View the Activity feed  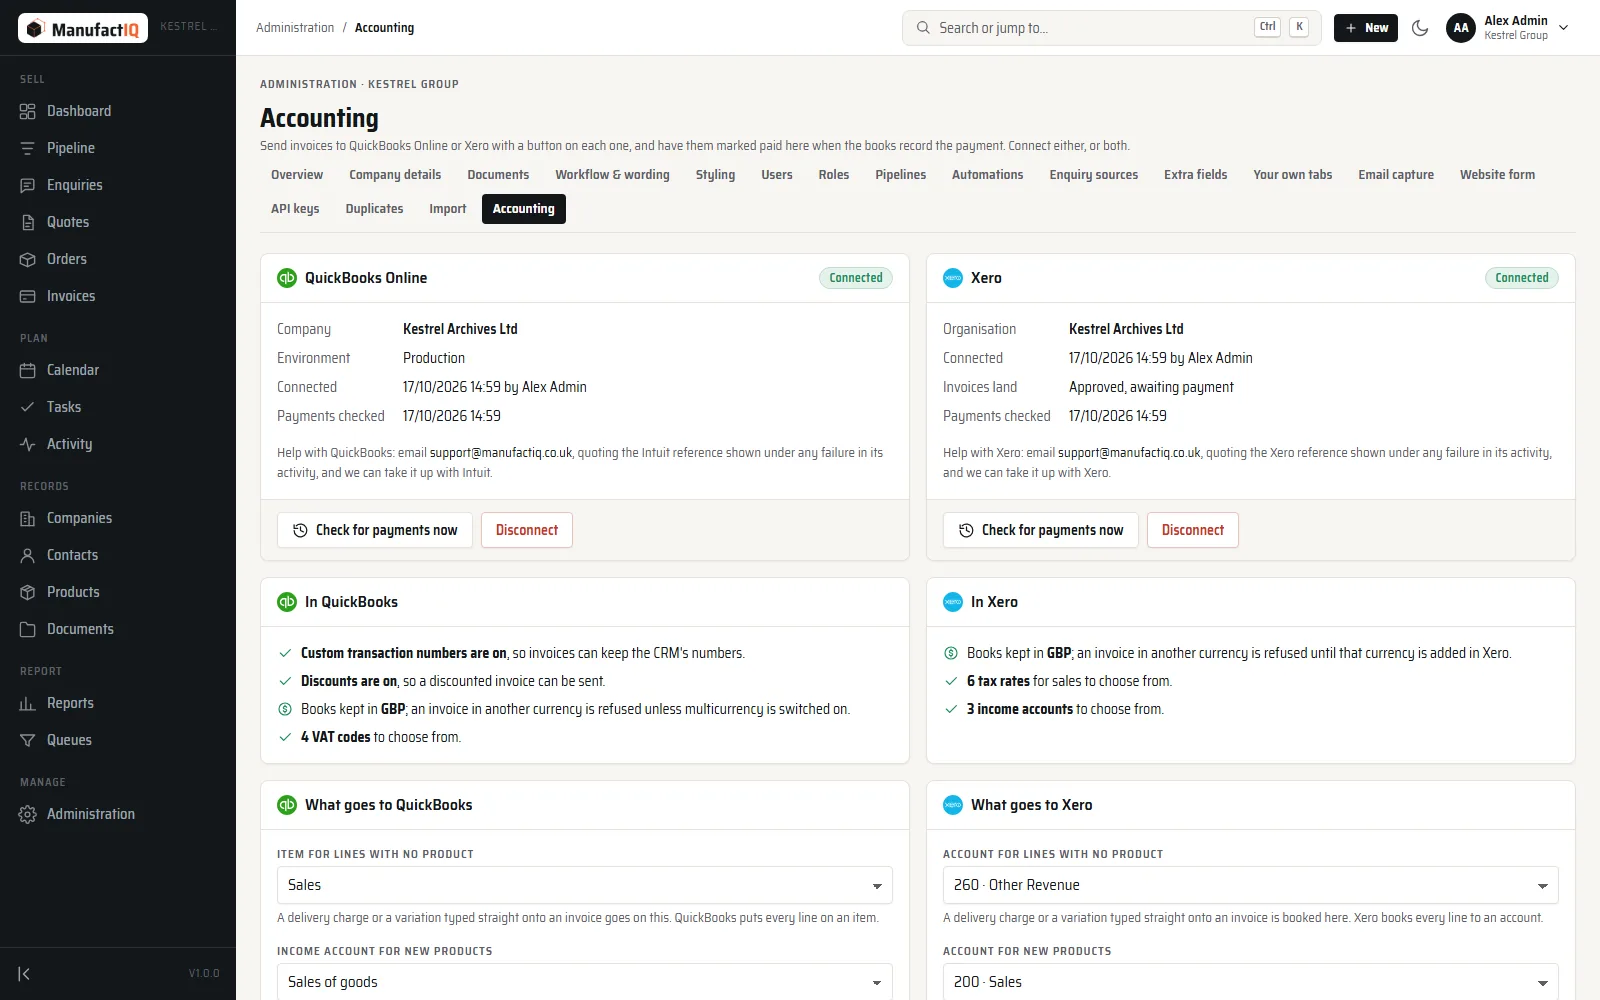click(118, 444)
